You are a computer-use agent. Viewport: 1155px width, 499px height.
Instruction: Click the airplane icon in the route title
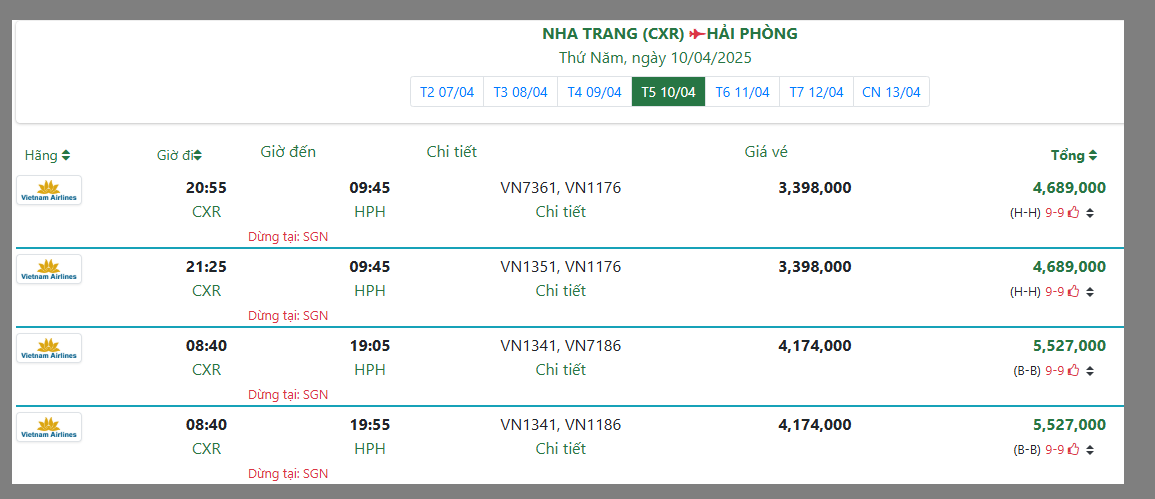point(697,34)
